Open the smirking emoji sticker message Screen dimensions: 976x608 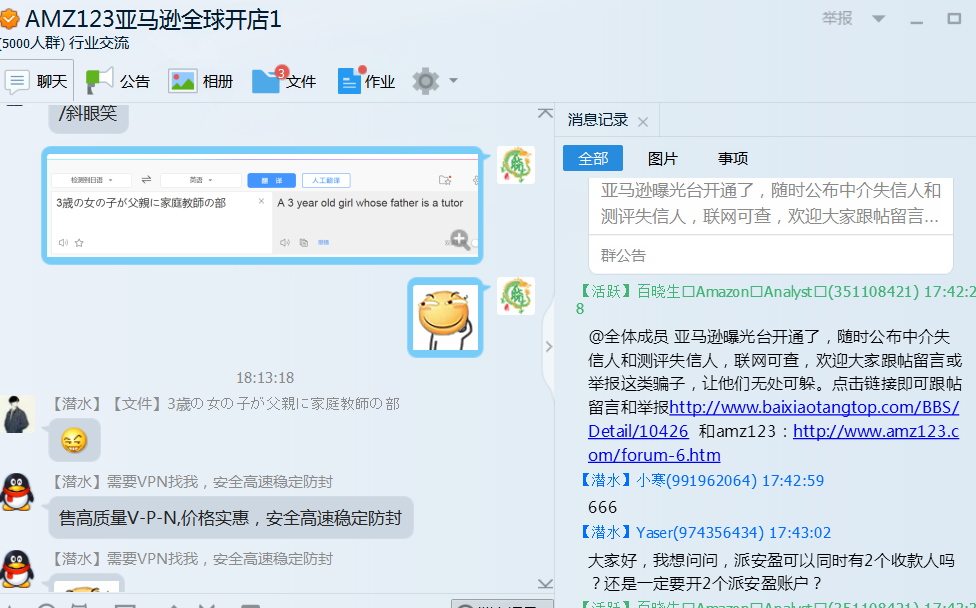(x=445, y=317)
